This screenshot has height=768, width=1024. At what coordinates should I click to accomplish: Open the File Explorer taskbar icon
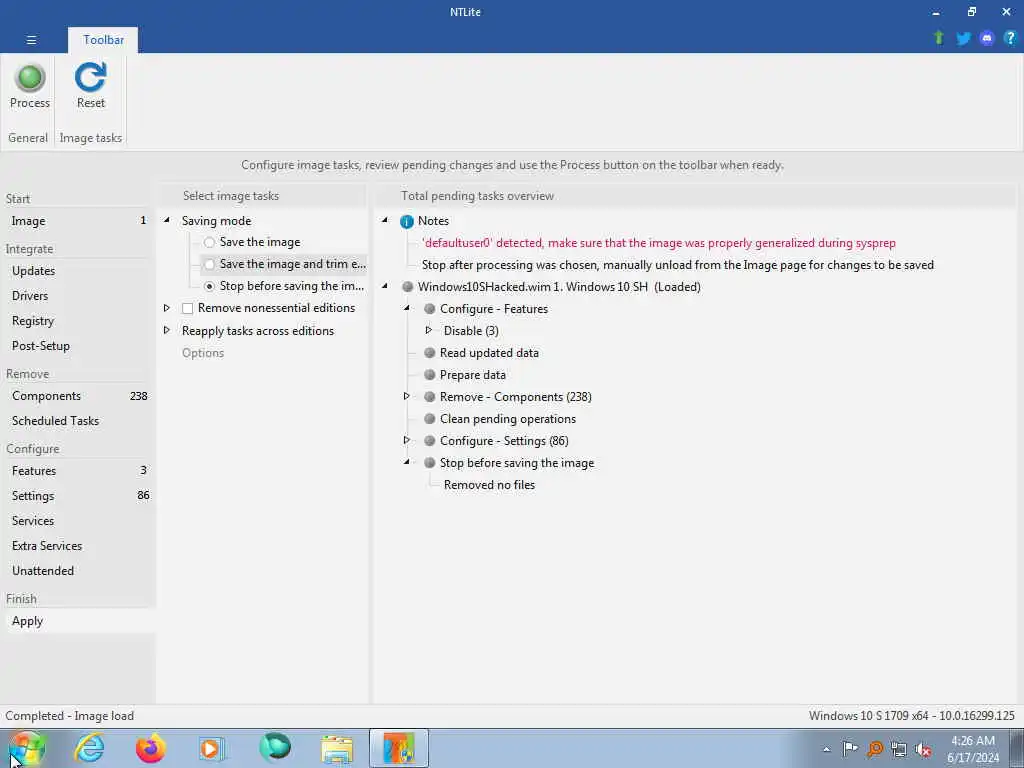[337, 749]
